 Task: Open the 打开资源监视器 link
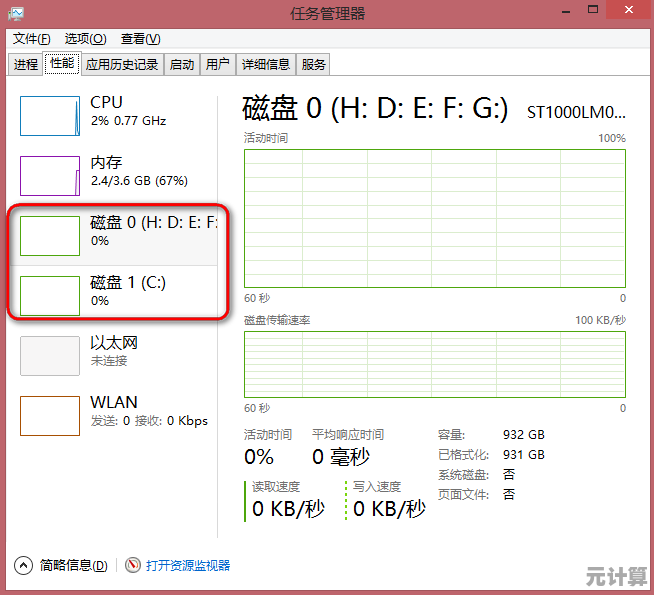pos(188,566)
